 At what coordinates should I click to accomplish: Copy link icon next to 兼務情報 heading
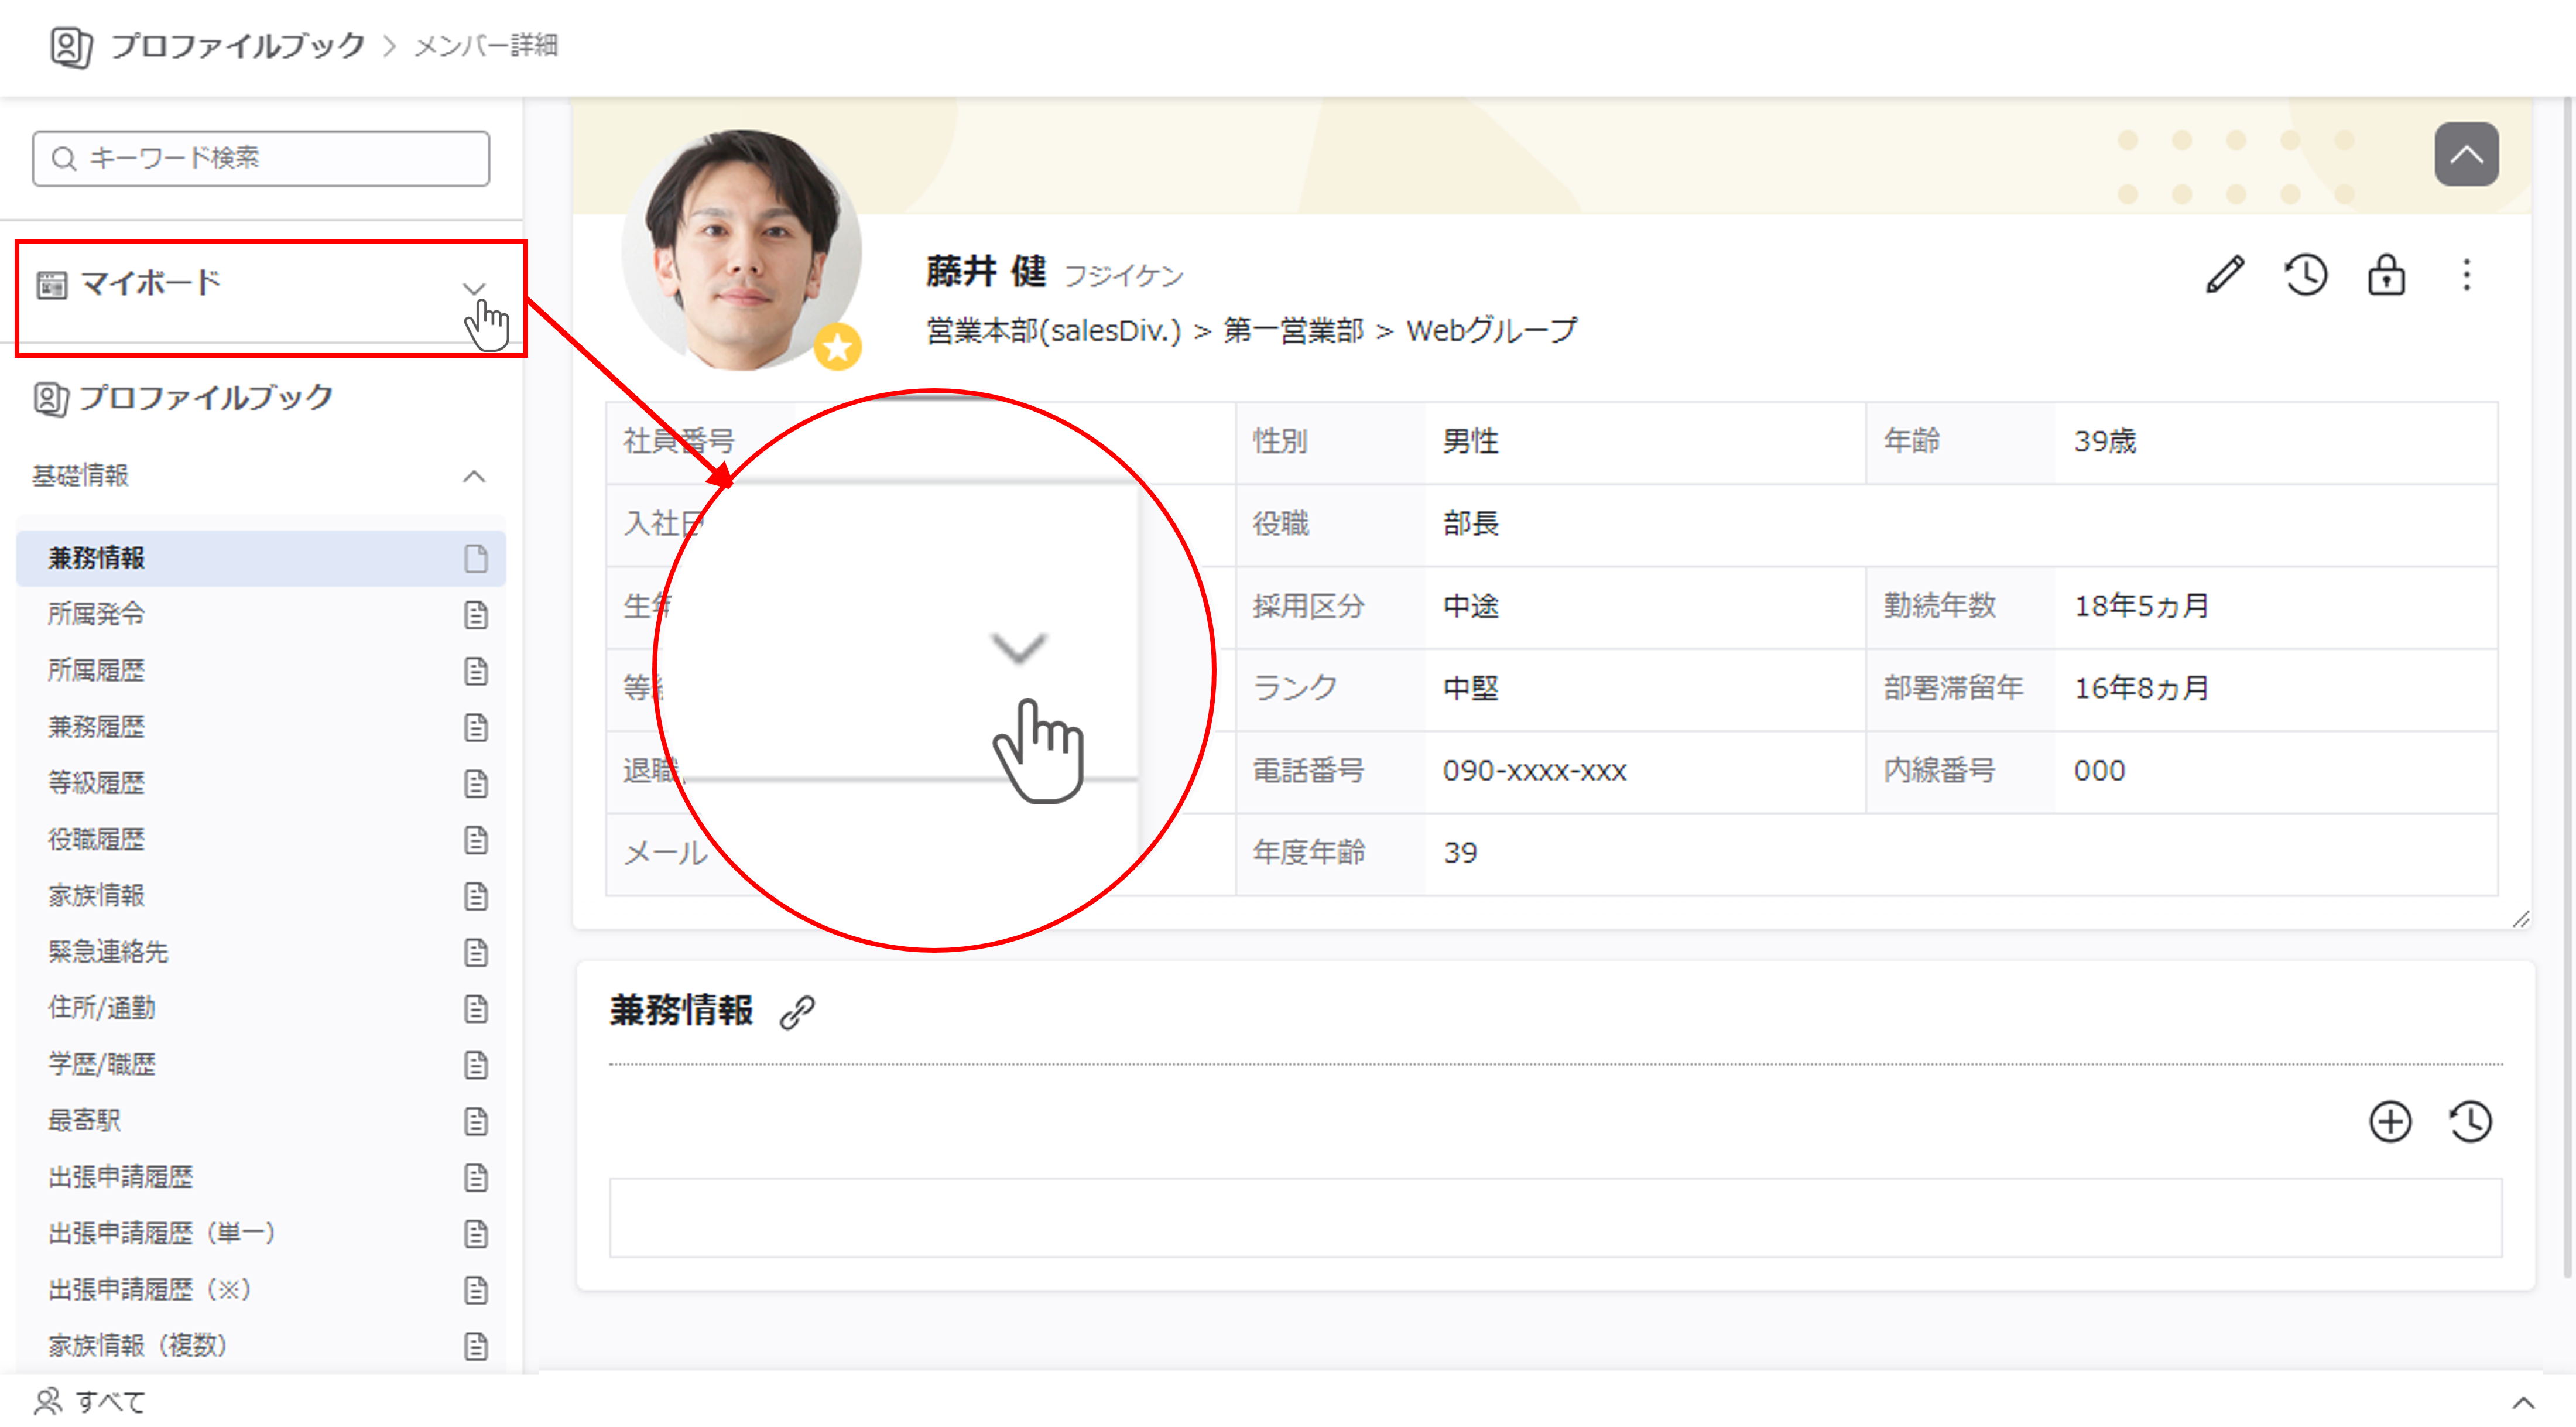coord(797,1012)
